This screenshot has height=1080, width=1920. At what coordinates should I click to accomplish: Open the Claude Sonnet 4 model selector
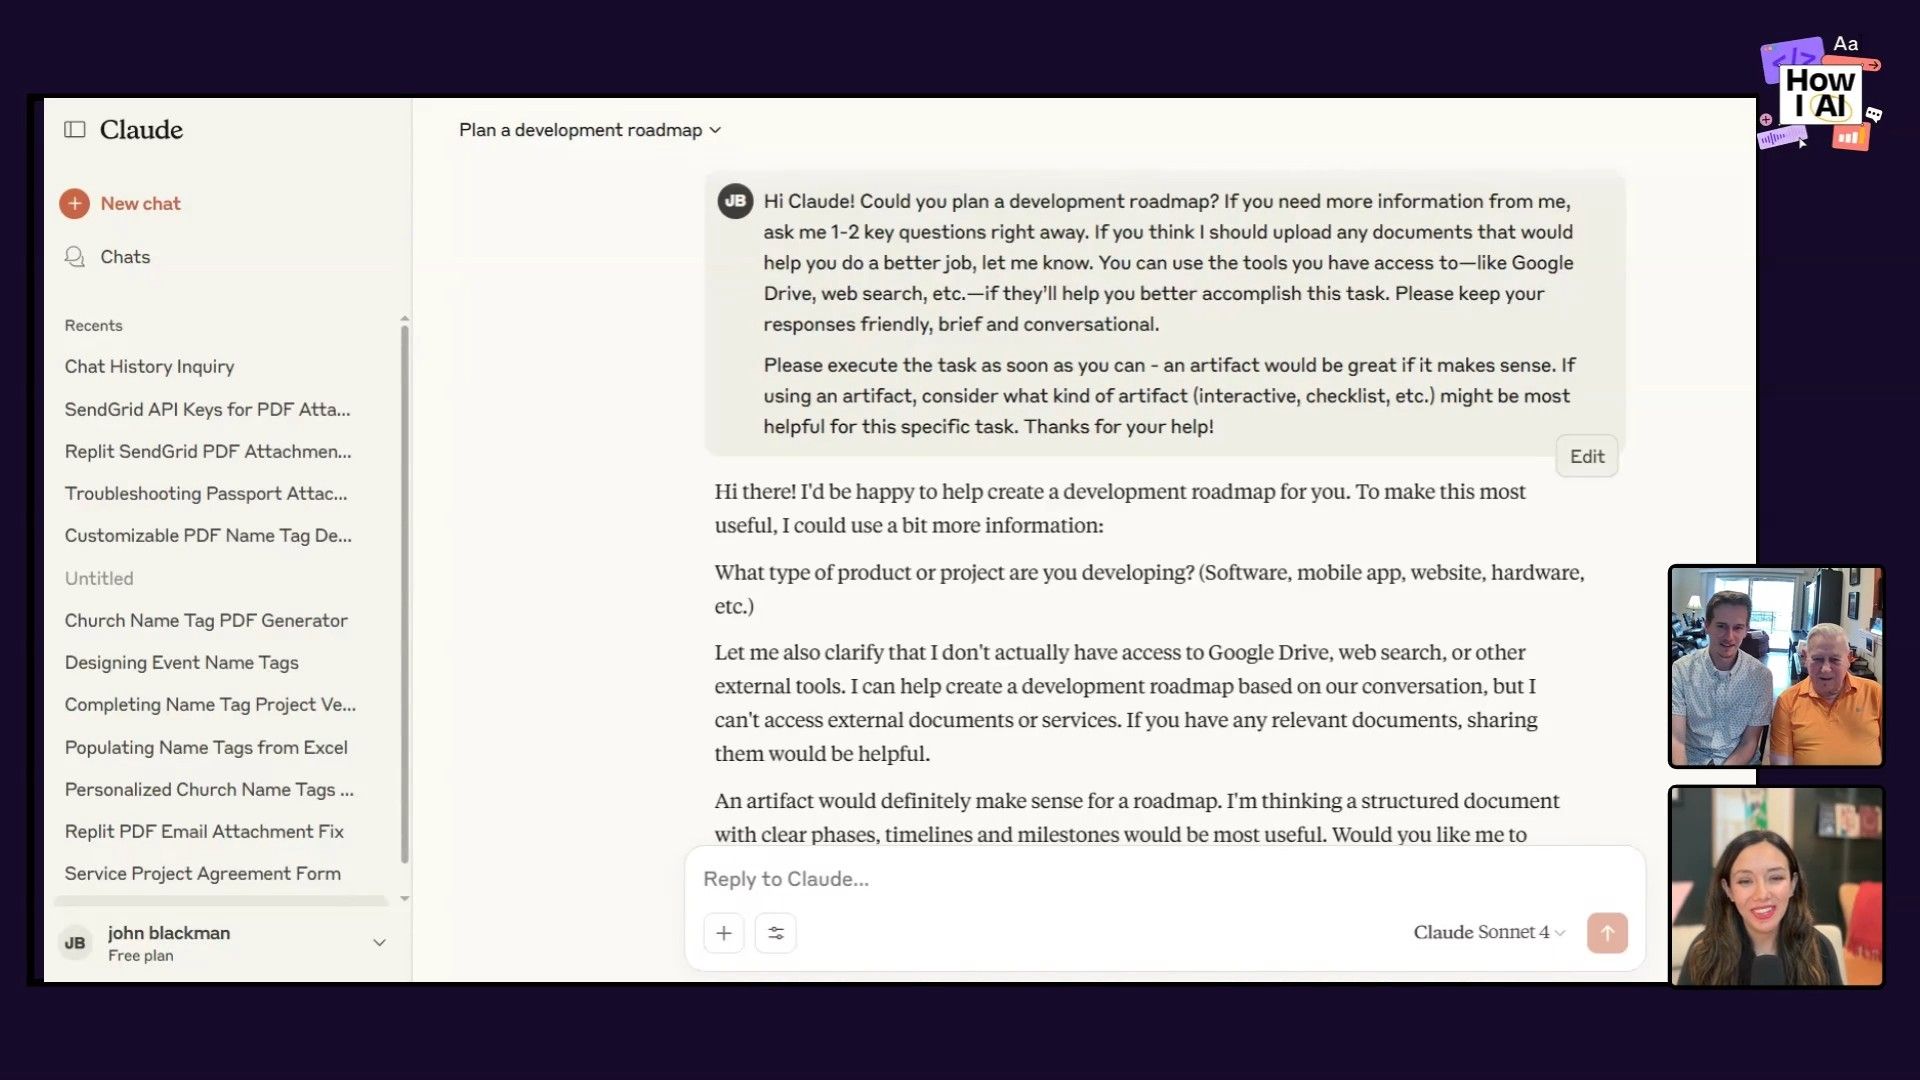click(1487, 931)
